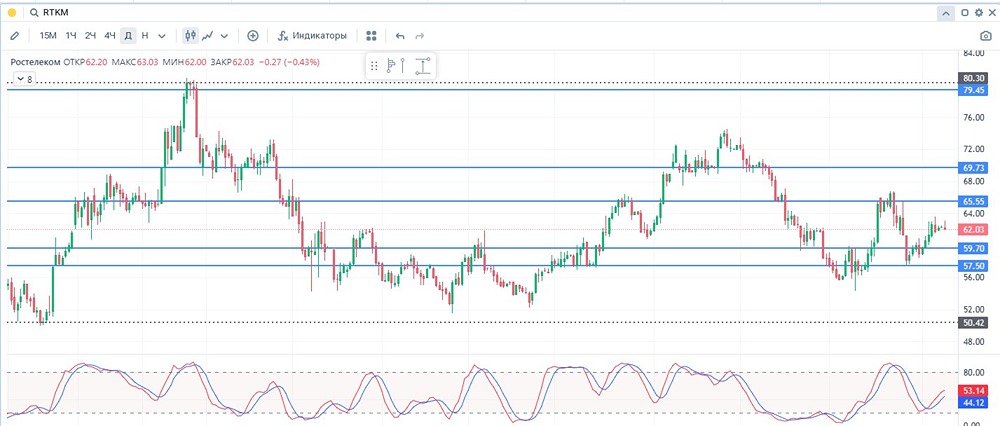Select the Н weekly timeframe tab

145,36
